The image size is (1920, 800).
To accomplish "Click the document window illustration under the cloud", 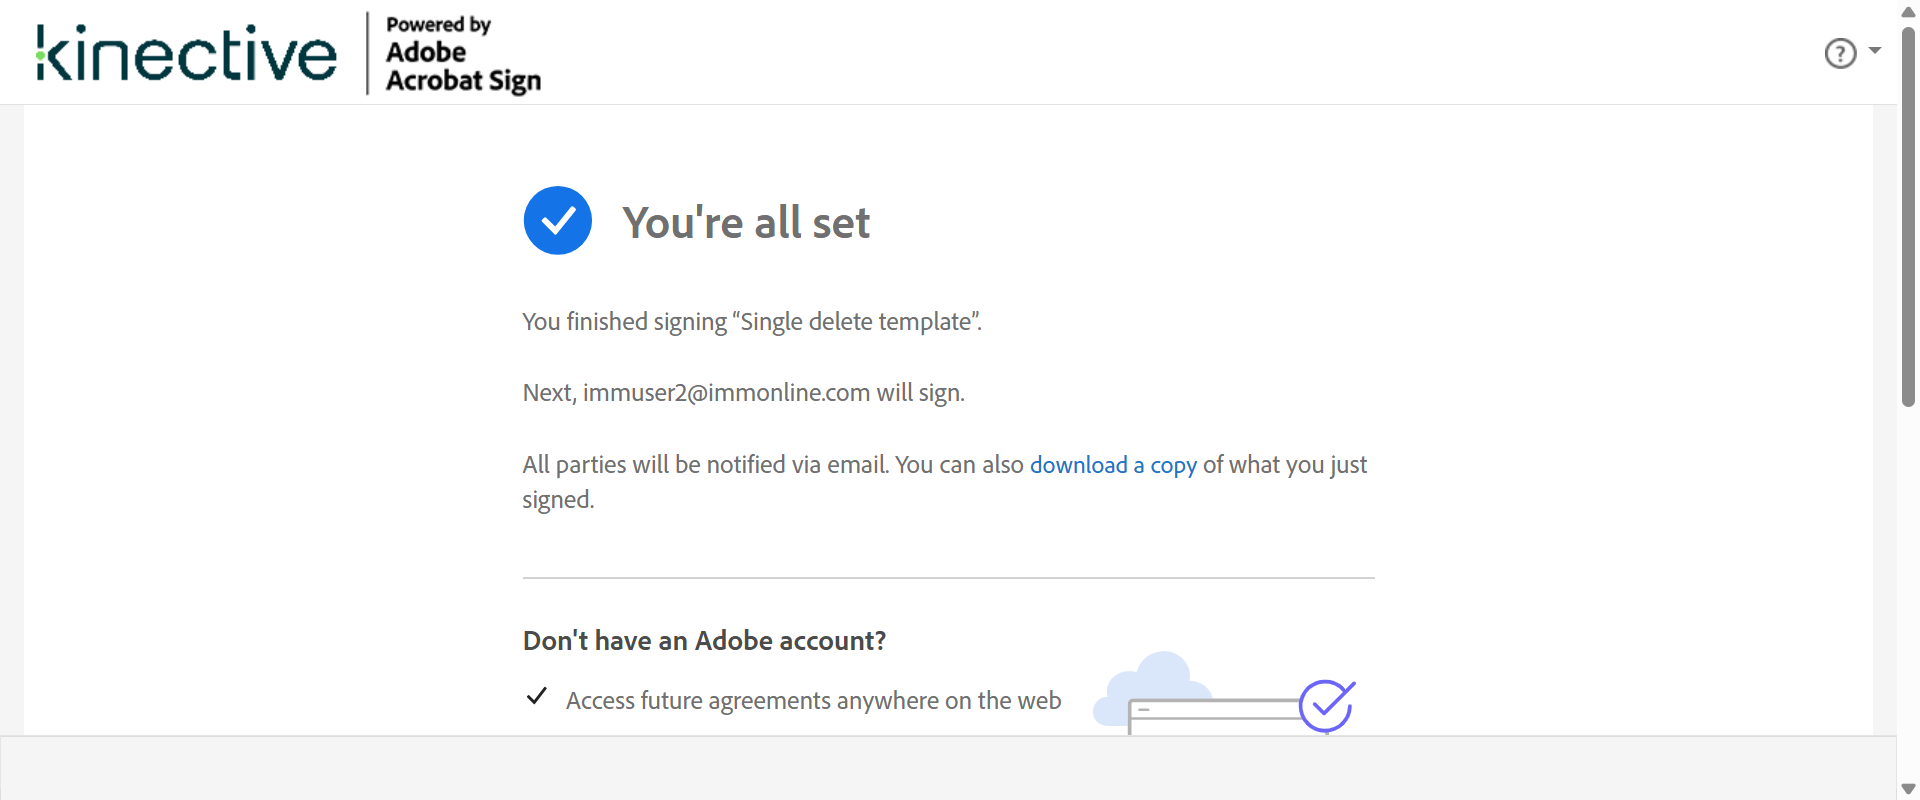I will 1210,714.
